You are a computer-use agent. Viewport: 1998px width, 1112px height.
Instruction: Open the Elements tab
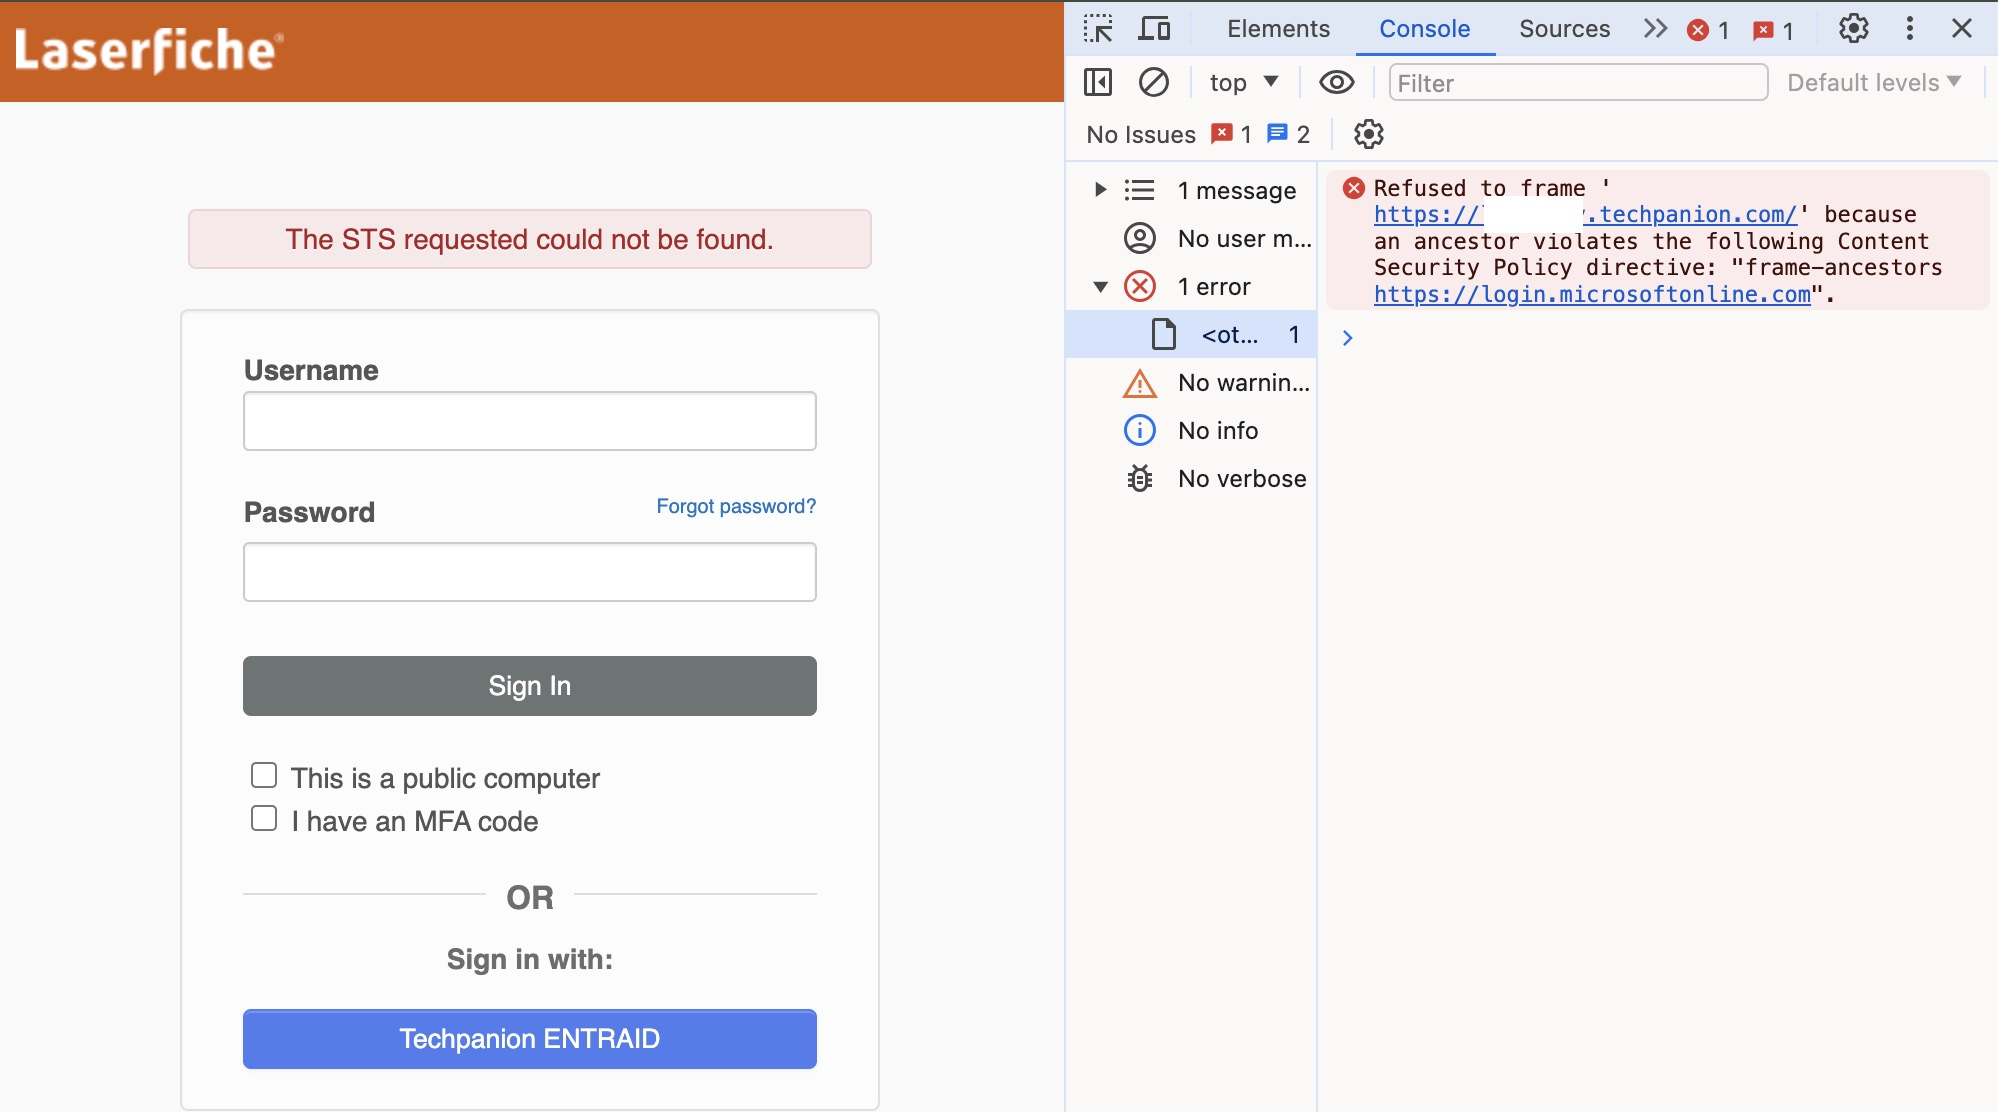pos(1278,29)
